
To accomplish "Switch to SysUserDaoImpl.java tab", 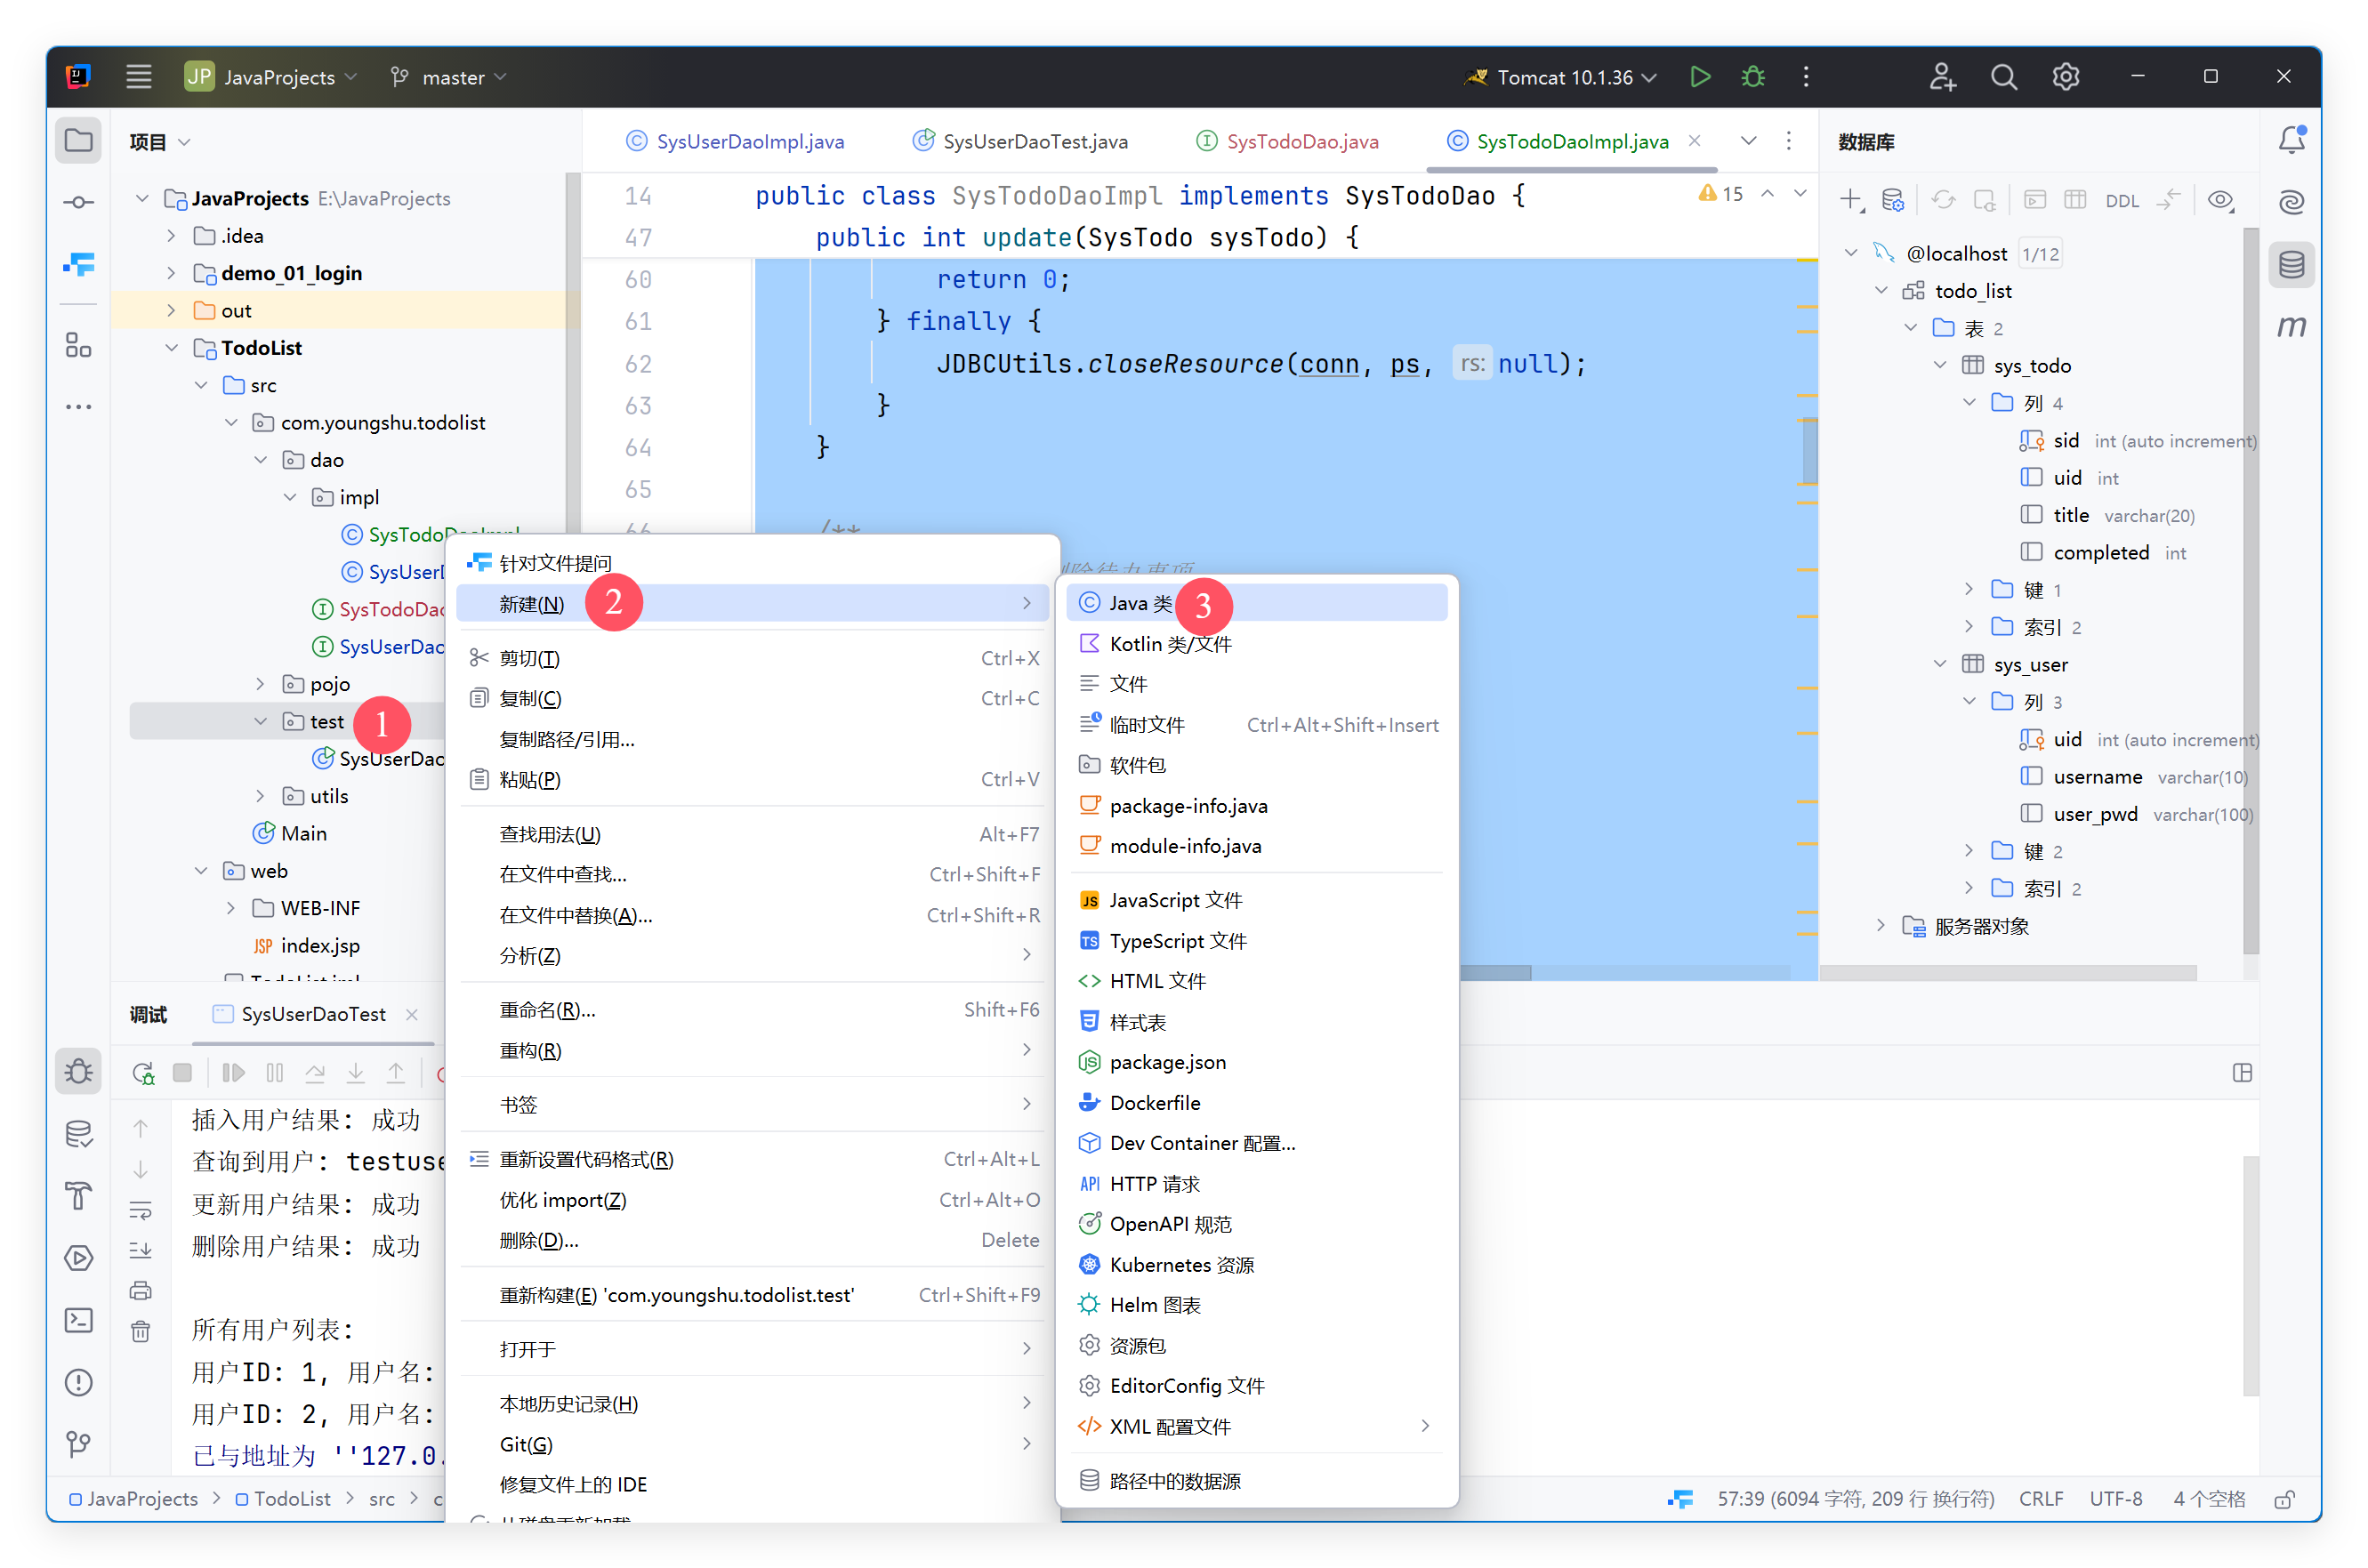I will click(735, 141).
